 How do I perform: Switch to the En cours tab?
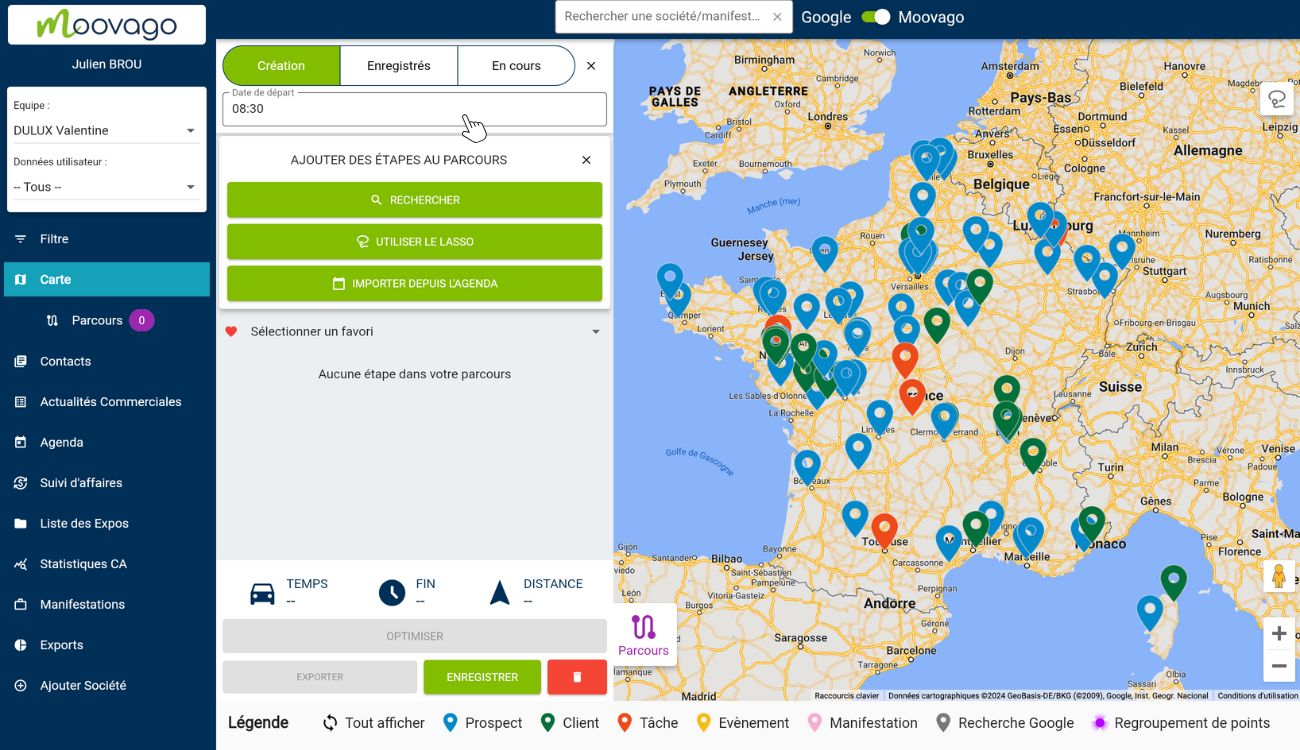(x=516, y=66)
